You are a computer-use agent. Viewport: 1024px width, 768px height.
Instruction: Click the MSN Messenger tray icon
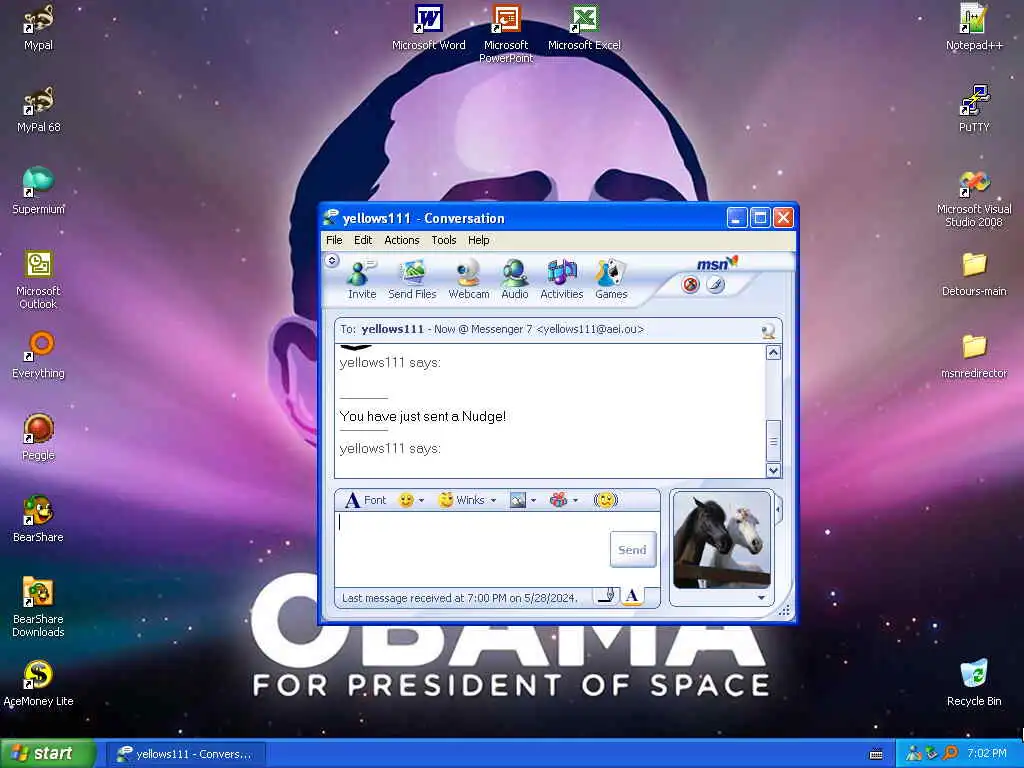pos(913,754)
